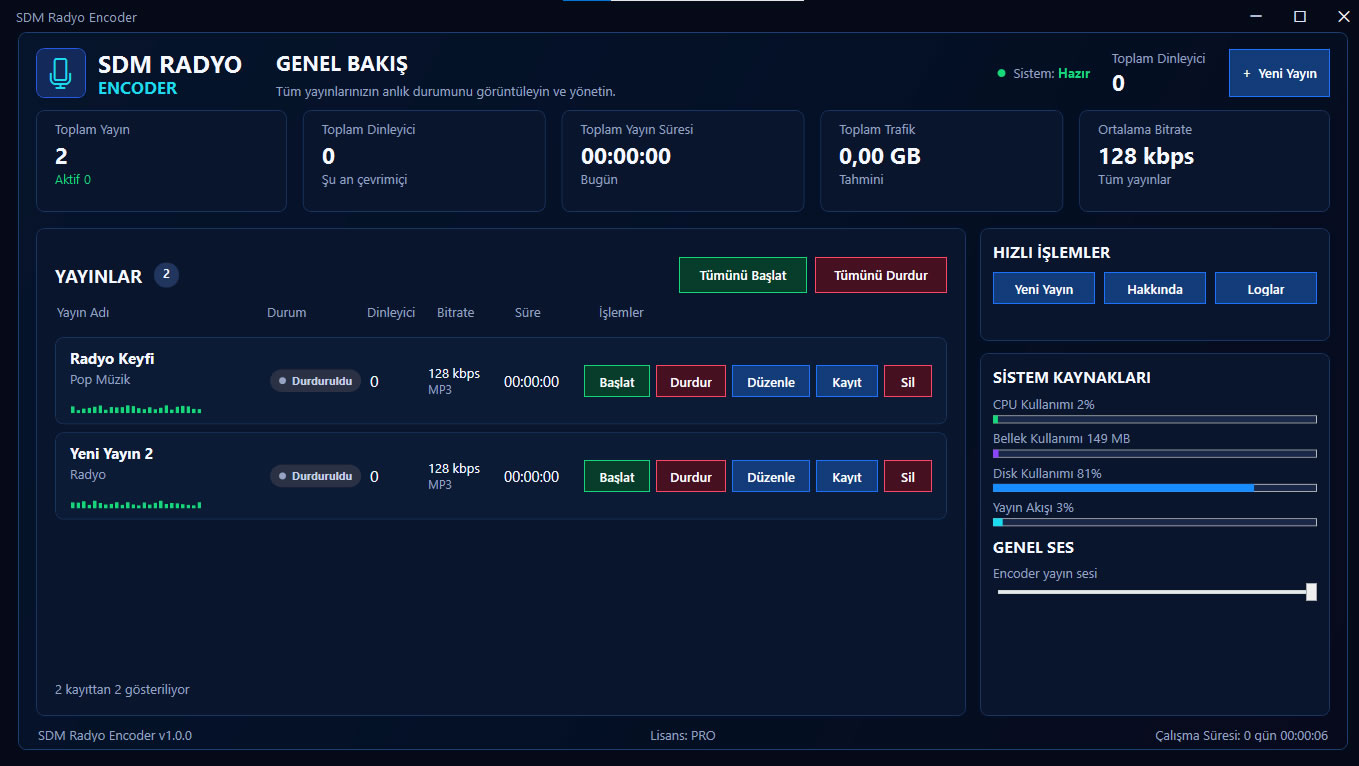Screen dimensions: 1359x766
Task: Select the Toplam Yayın Süresi card
Action: 683,161
